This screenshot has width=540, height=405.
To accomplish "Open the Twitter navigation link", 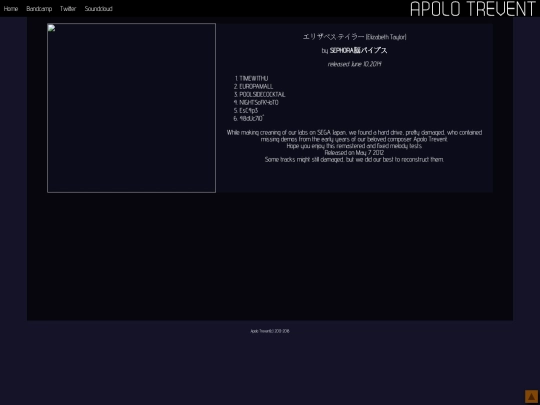I will 68,9.
